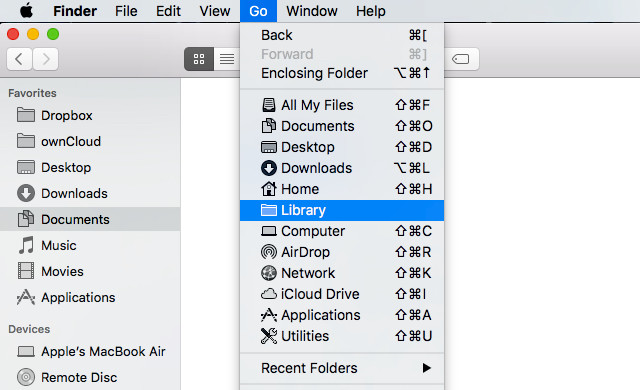This screenshot has width=640, height=390.
Task: Click the Music note icon in sidebar
Action: pos(26,245)
